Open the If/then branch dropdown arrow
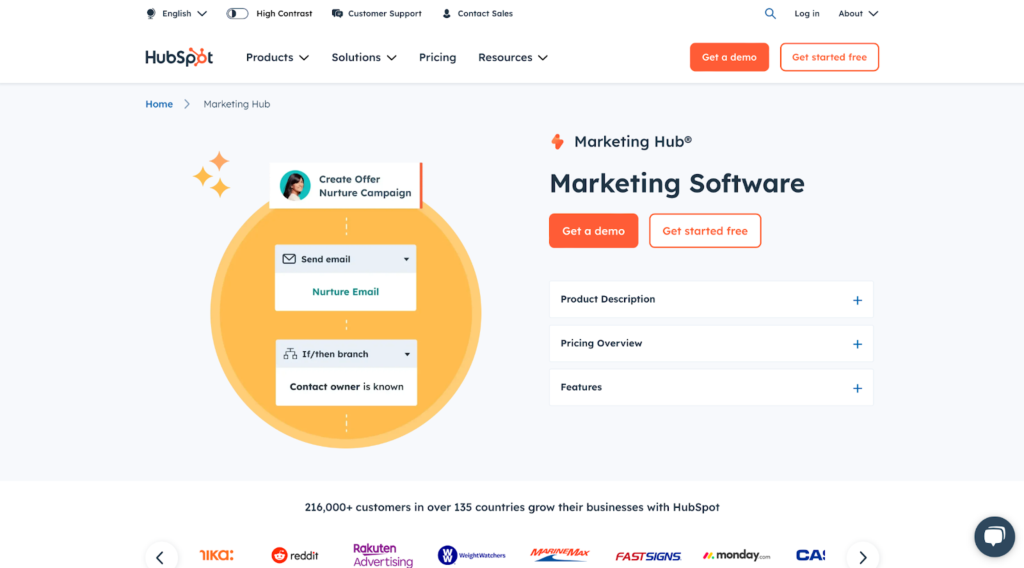The width and height of the screenshot is (1024, 568). (x=407, y=355)
